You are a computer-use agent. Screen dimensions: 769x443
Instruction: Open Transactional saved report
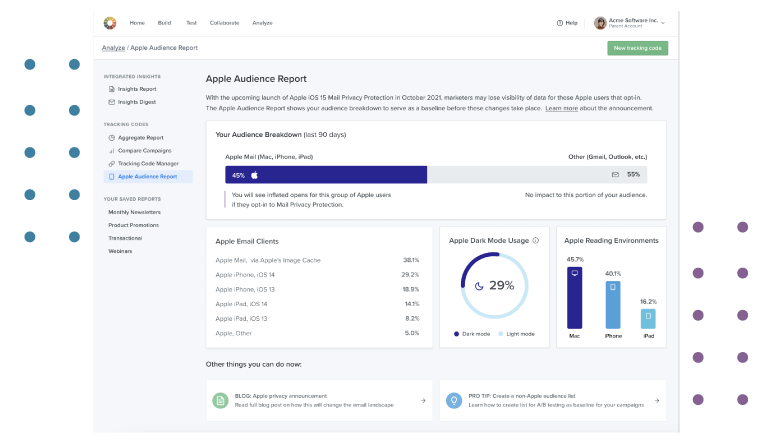point(125,238)
